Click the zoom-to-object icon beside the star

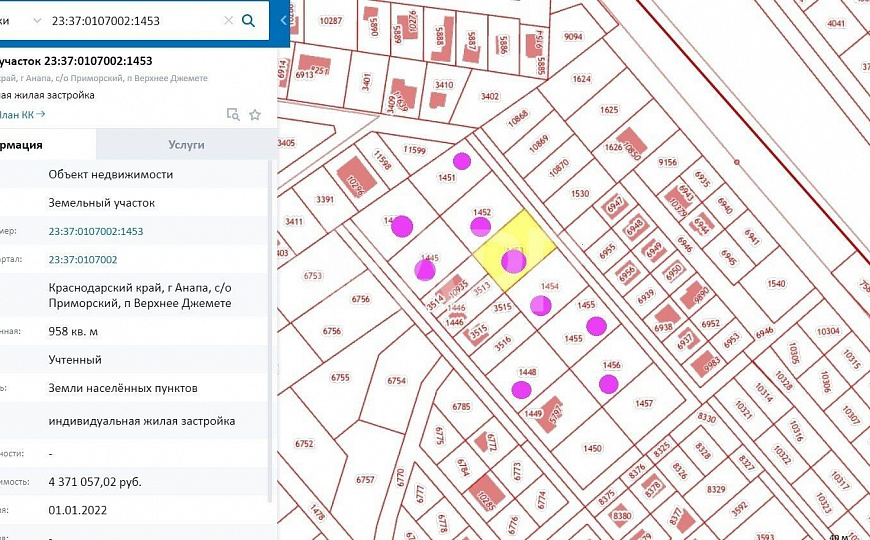tap(233, 114)
